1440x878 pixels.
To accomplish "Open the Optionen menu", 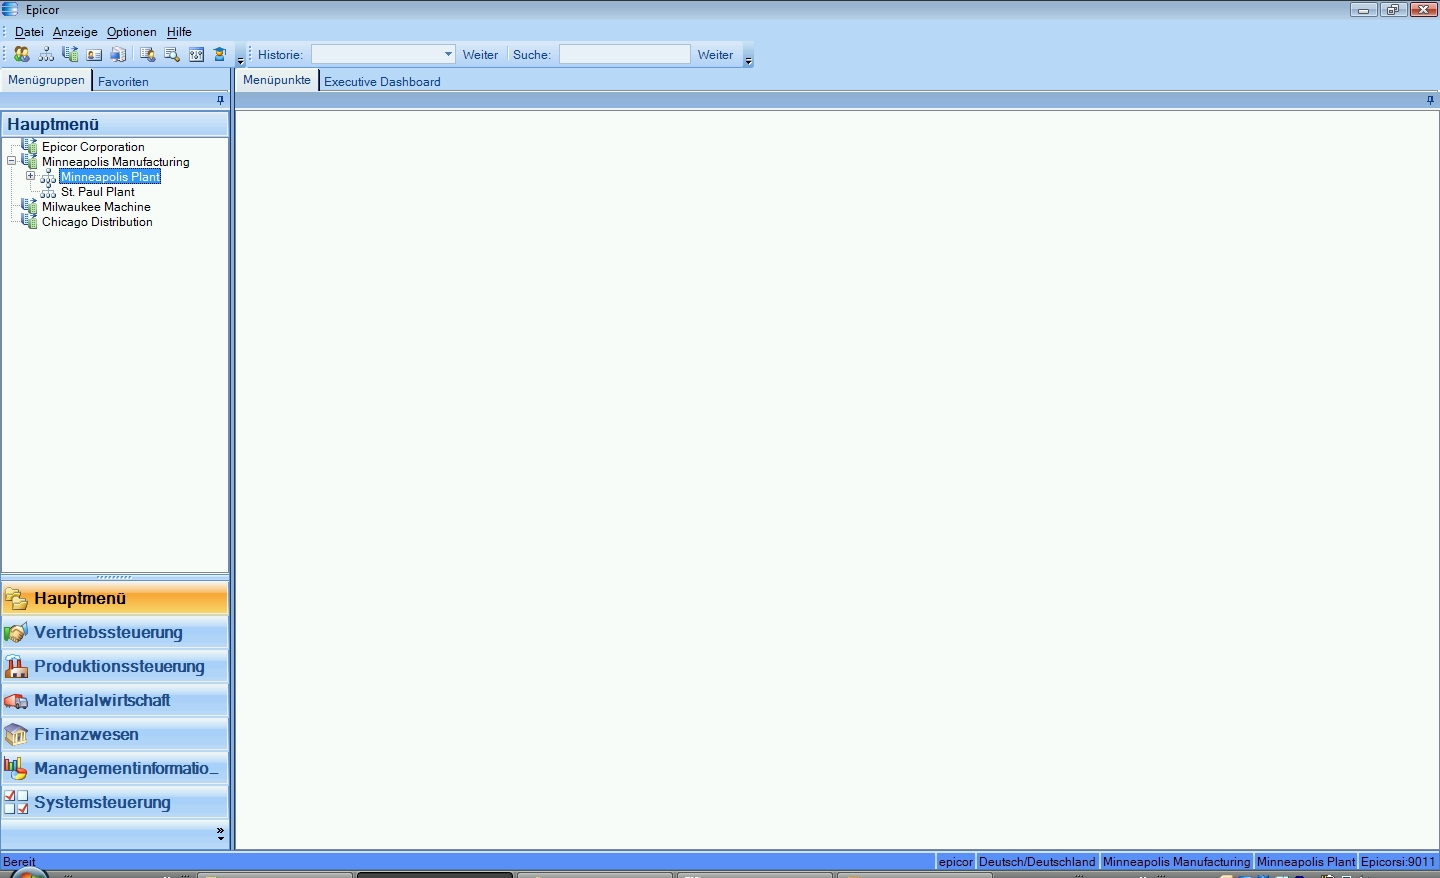I will coord(132,32).
